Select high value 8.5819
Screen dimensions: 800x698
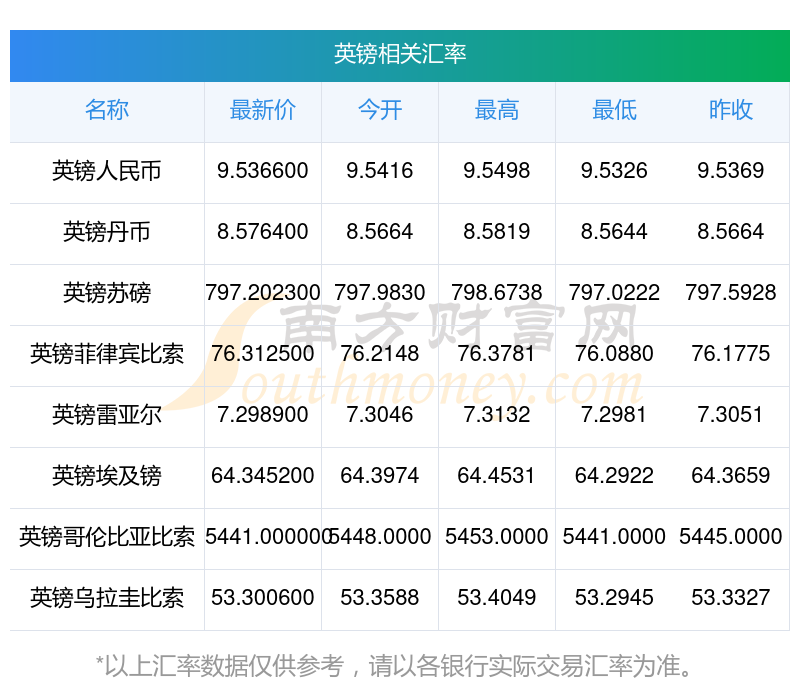(x=496, y=232)
